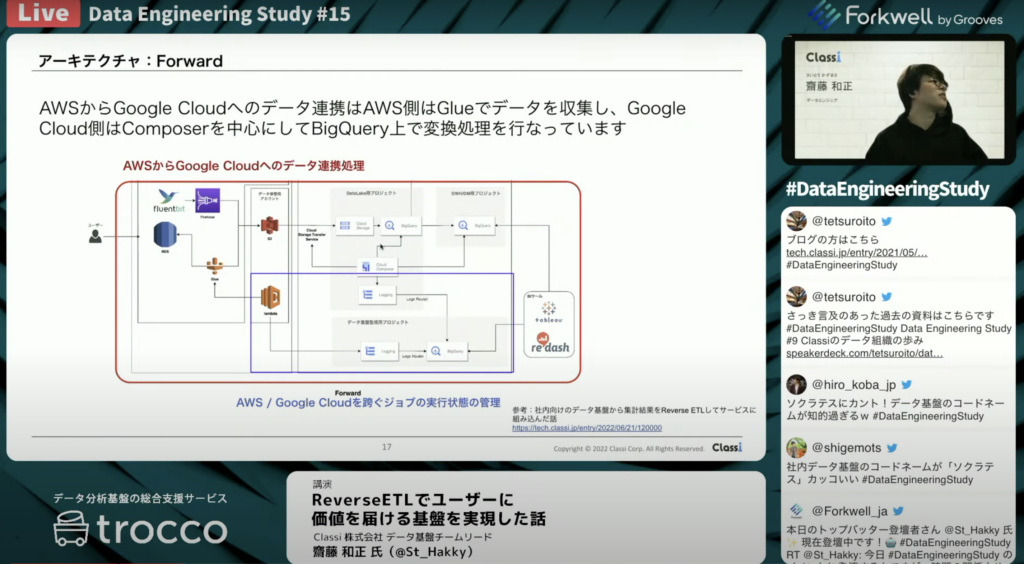Click the @shigemots profile avatar
The image size is (1024, 564).
(796, 448)
